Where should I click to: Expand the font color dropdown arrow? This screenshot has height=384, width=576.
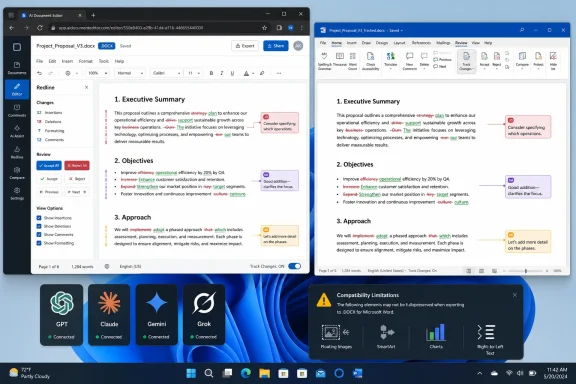tap(253, 73)
